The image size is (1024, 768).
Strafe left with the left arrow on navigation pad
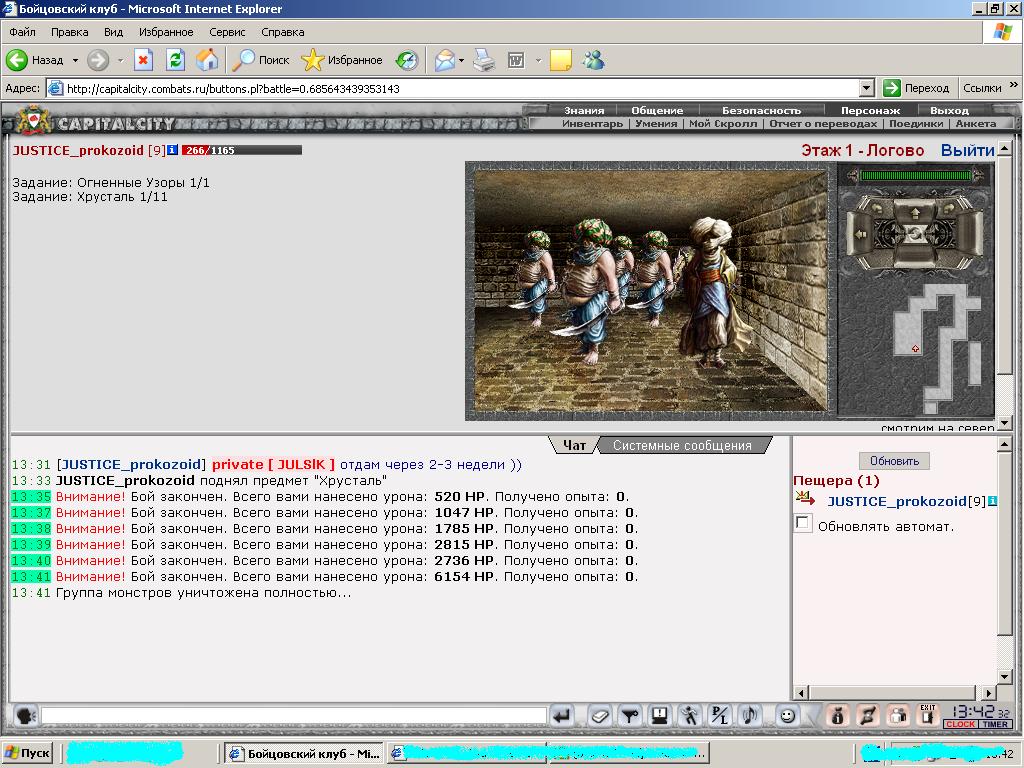[x=861, y=233]
